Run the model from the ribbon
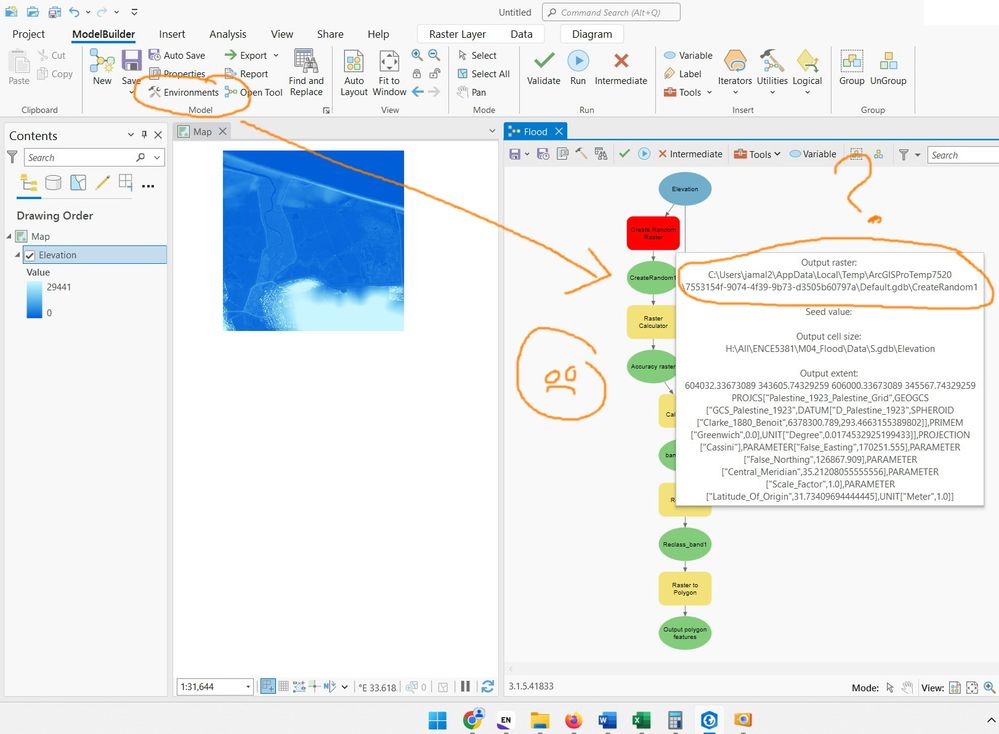This screenshot has width=999, height=734. (578, 67)
